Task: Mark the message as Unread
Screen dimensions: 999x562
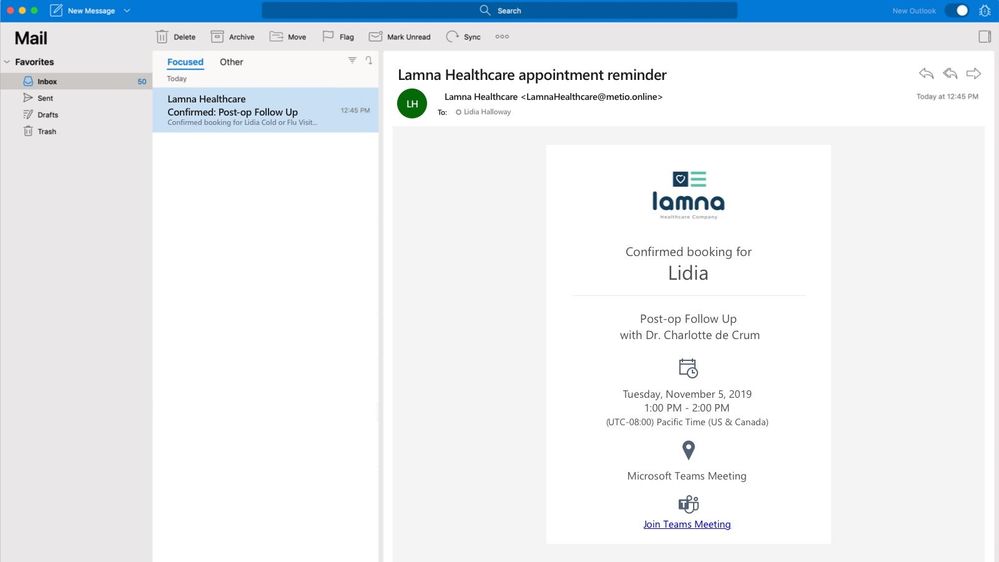Action: coord(399,37)
